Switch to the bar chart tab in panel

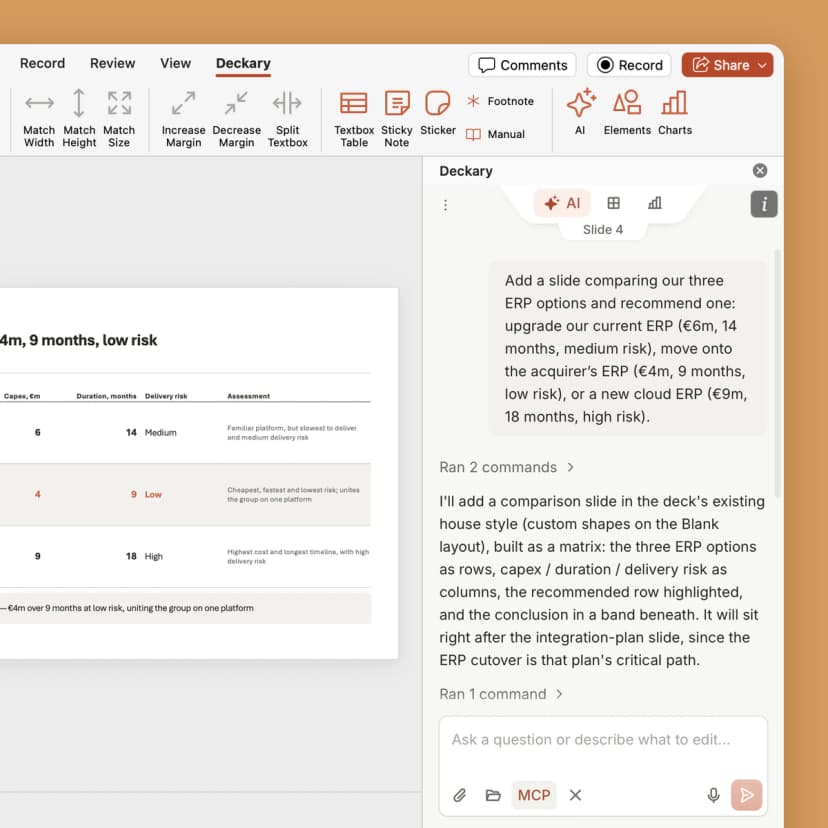click(654, 203)
